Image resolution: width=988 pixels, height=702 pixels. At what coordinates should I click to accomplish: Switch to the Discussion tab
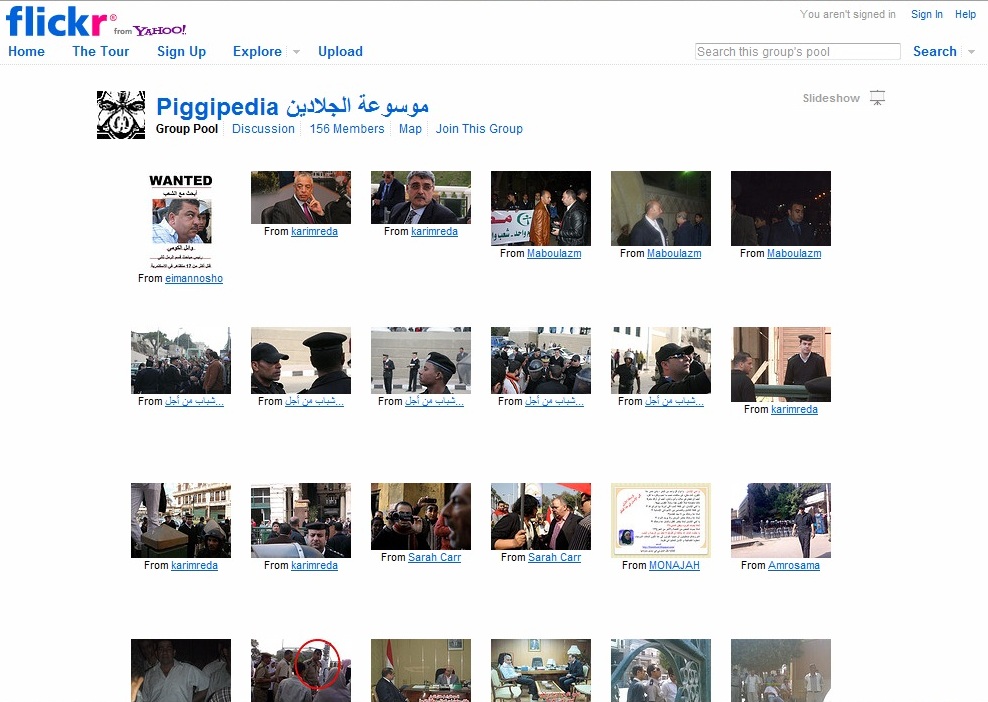click(263, 129)
